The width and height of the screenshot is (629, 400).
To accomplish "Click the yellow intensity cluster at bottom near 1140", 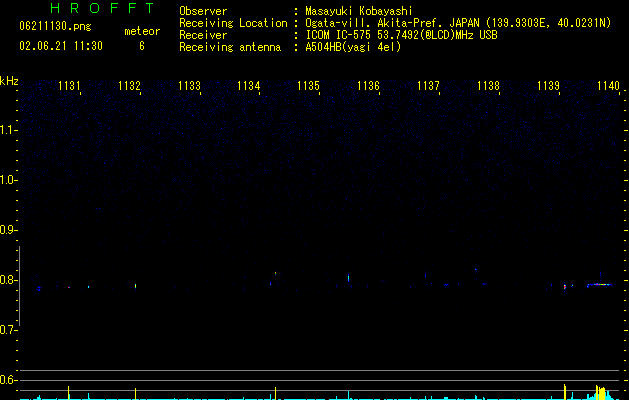I will coord(601,392).
